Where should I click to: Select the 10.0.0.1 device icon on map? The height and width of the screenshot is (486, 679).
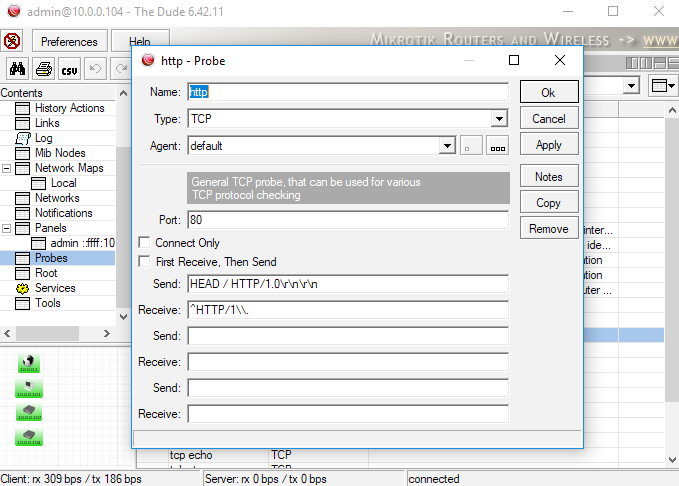pos(29,363)
